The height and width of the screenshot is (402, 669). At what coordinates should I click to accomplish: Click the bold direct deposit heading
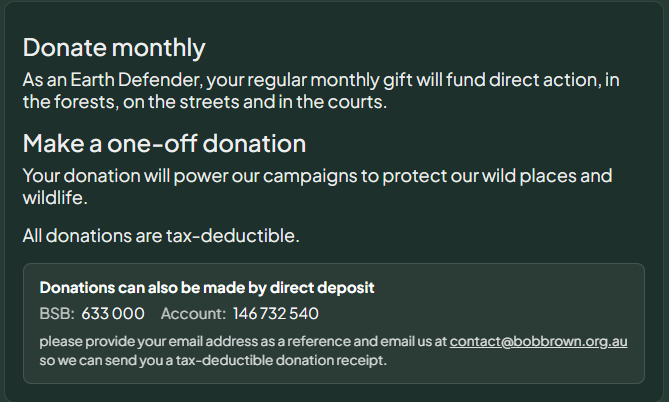(207, 288)
